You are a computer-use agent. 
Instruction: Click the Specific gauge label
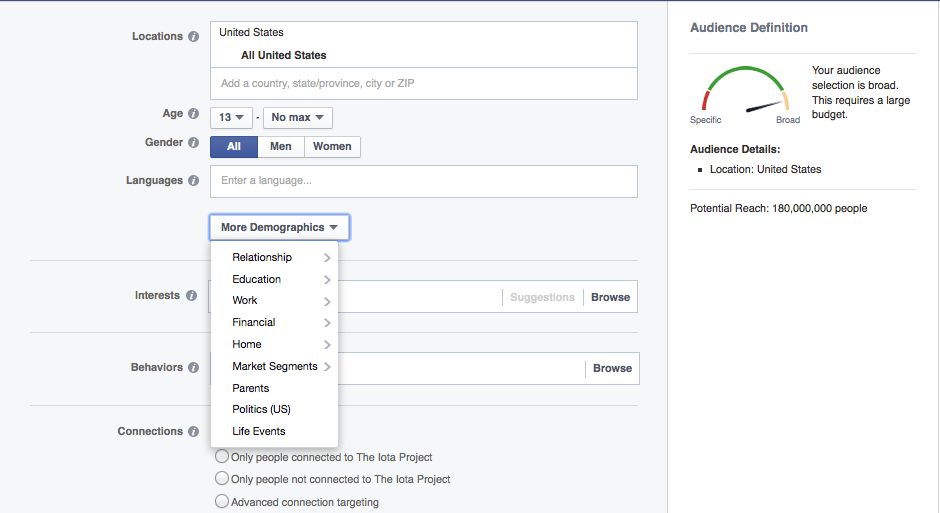click(706, 120)
